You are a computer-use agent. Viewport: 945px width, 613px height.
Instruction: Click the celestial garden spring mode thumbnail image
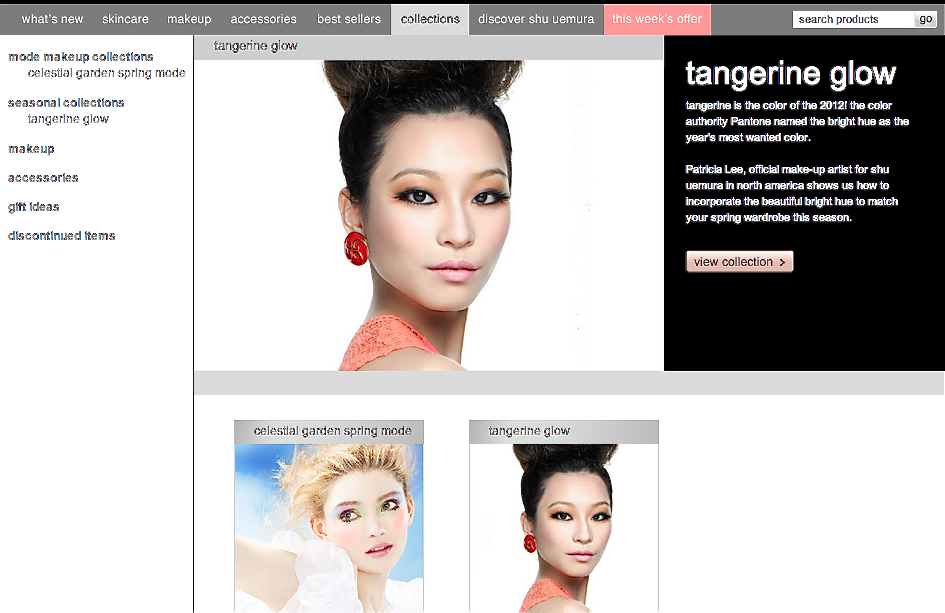(329, 527)
